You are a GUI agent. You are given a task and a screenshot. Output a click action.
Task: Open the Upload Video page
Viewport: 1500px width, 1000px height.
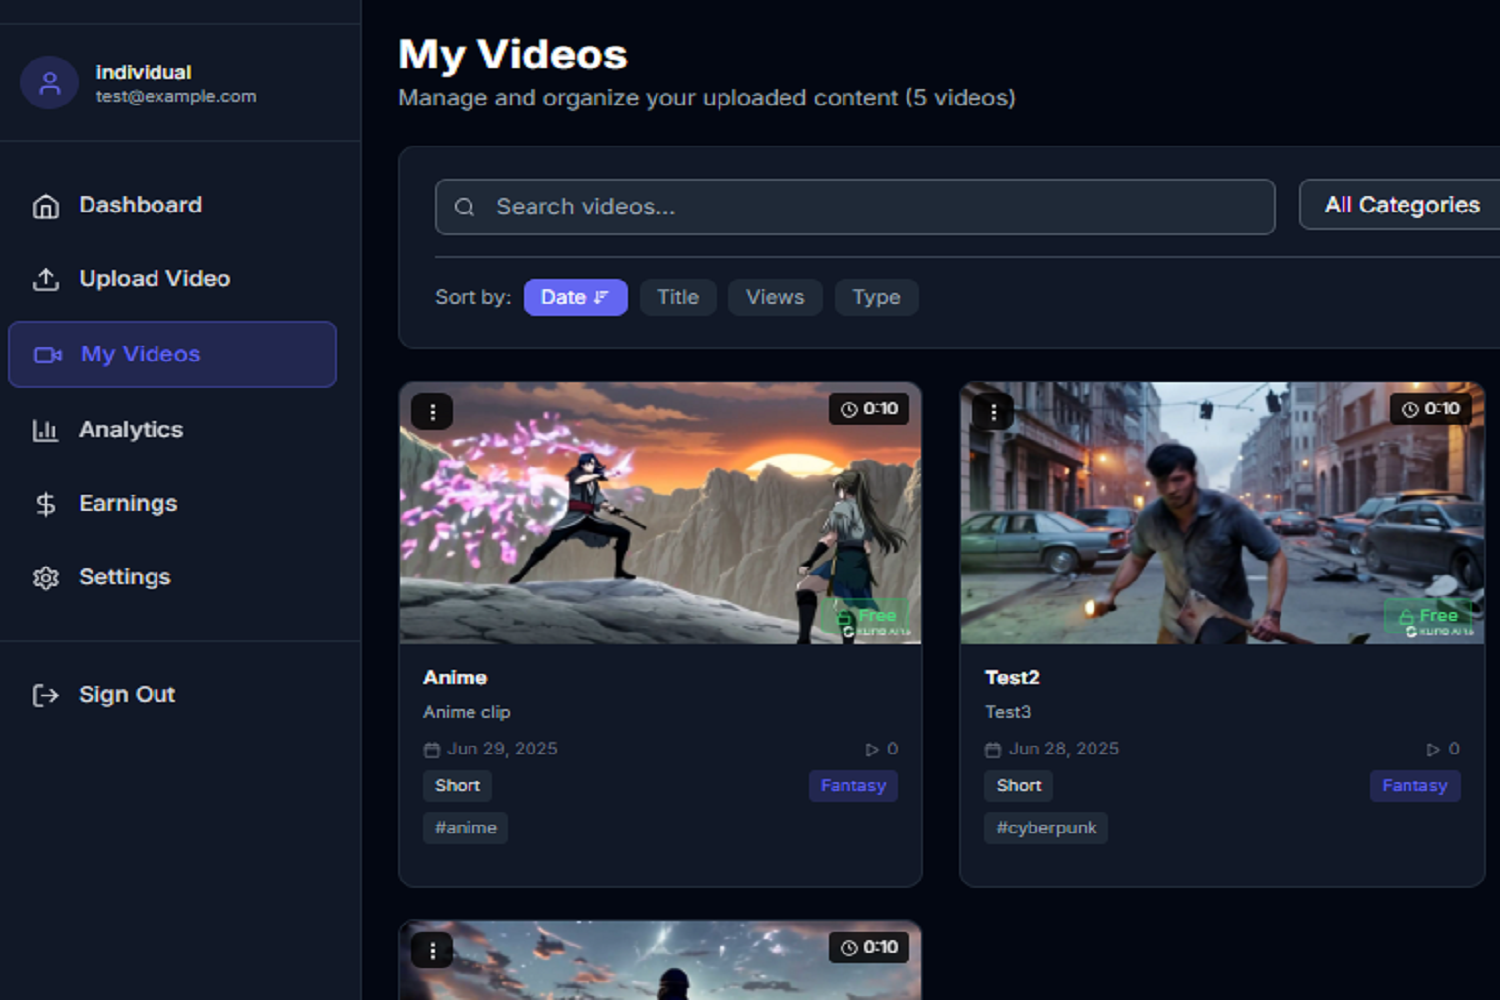(172, 279)
